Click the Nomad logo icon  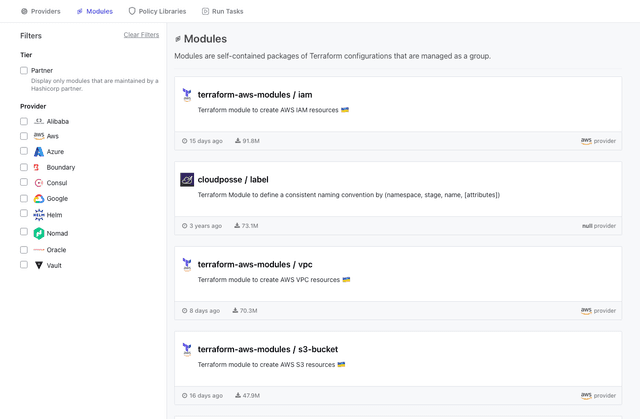(39, 233)
